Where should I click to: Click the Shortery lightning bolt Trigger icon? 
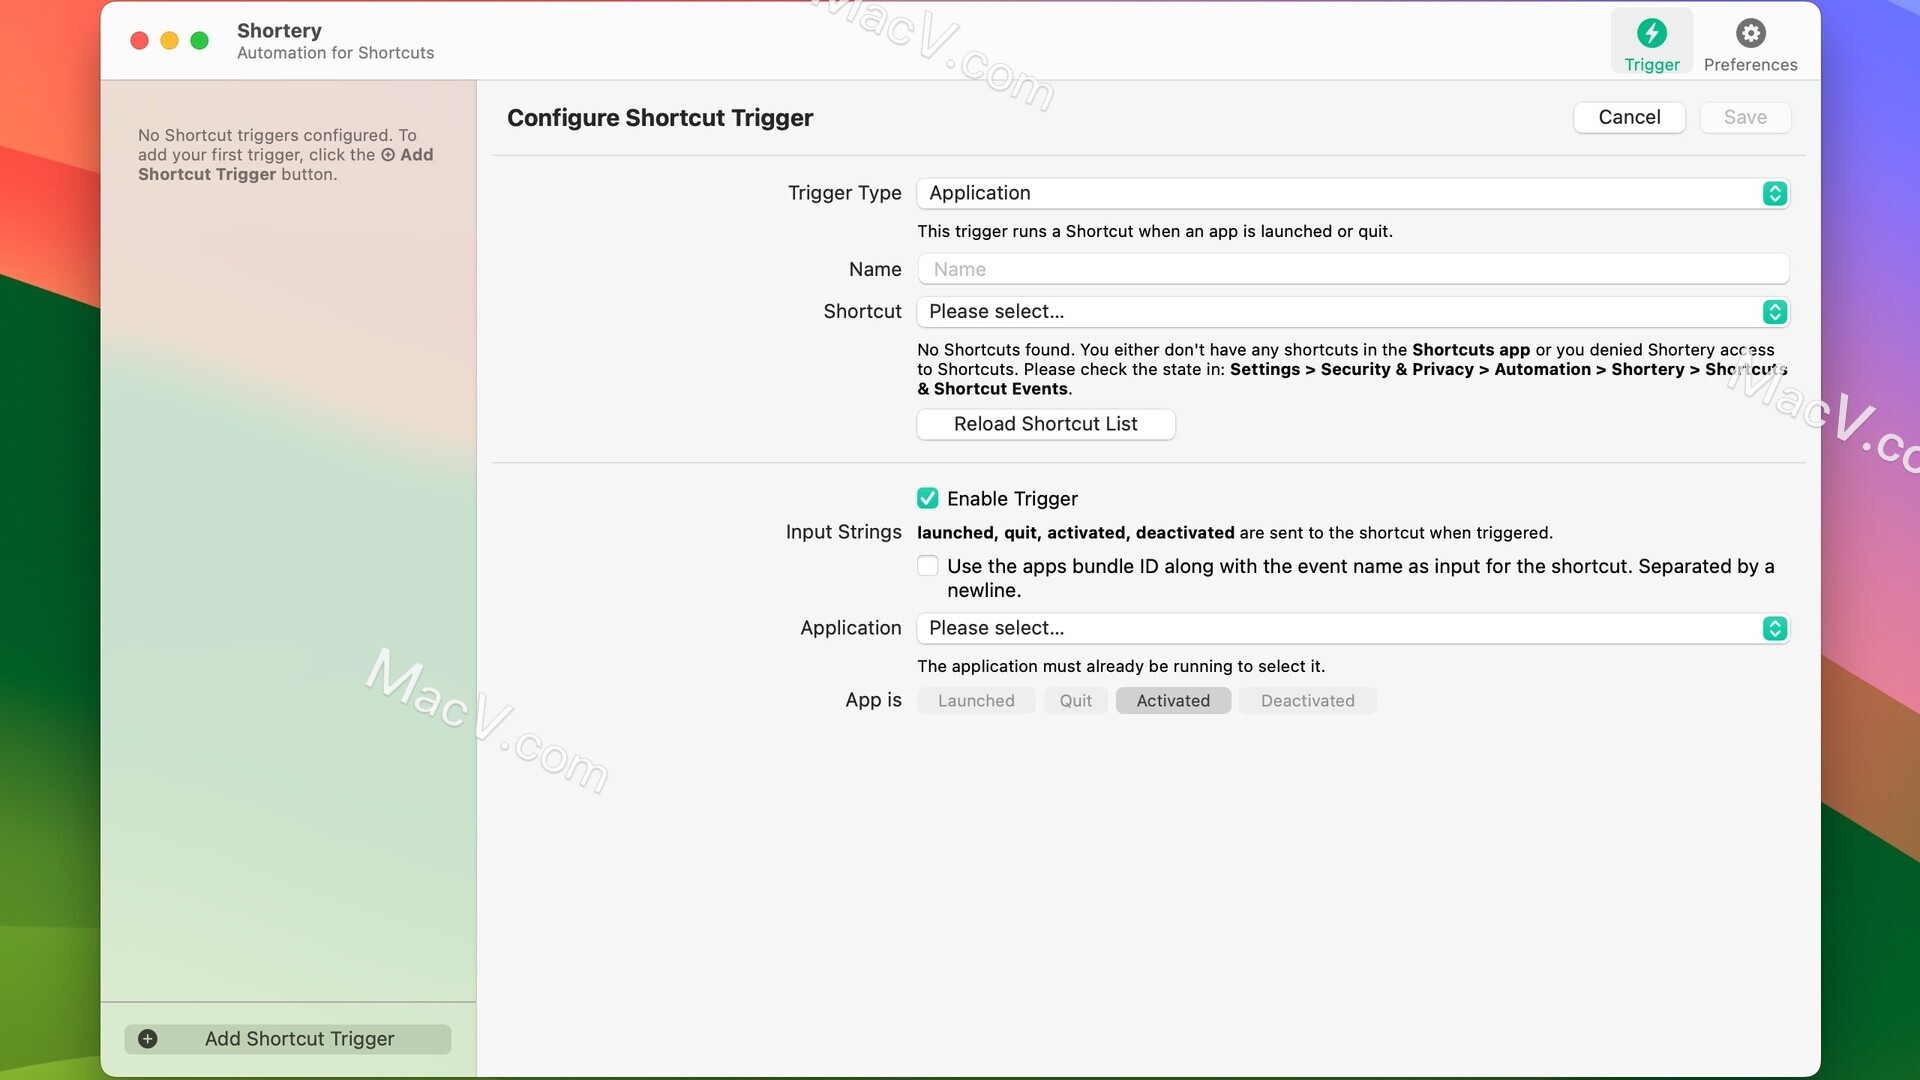click(1651, 32)
